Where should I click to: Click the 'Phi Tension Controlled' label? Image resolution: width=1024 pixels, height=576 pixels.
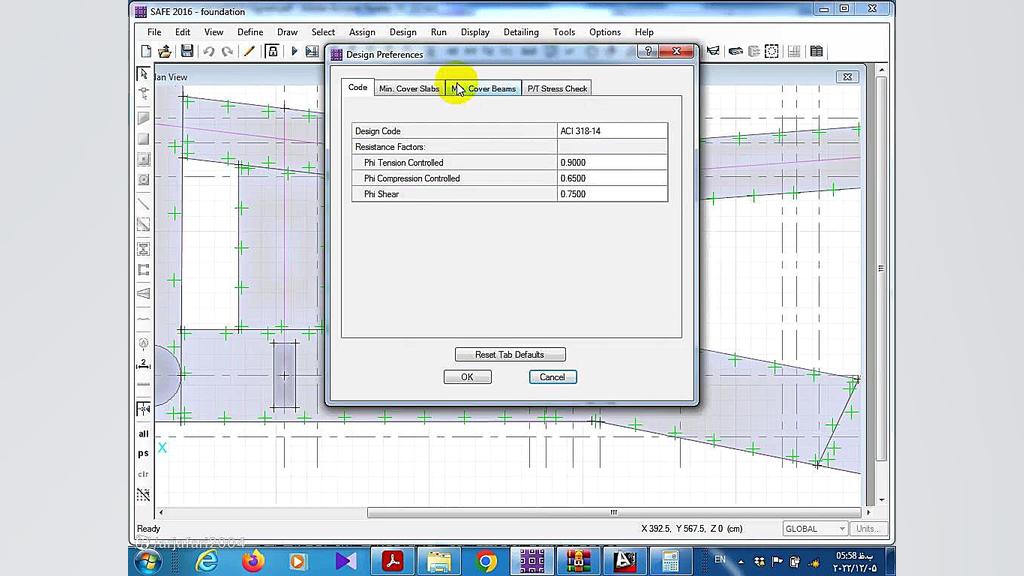coord(404,163)
